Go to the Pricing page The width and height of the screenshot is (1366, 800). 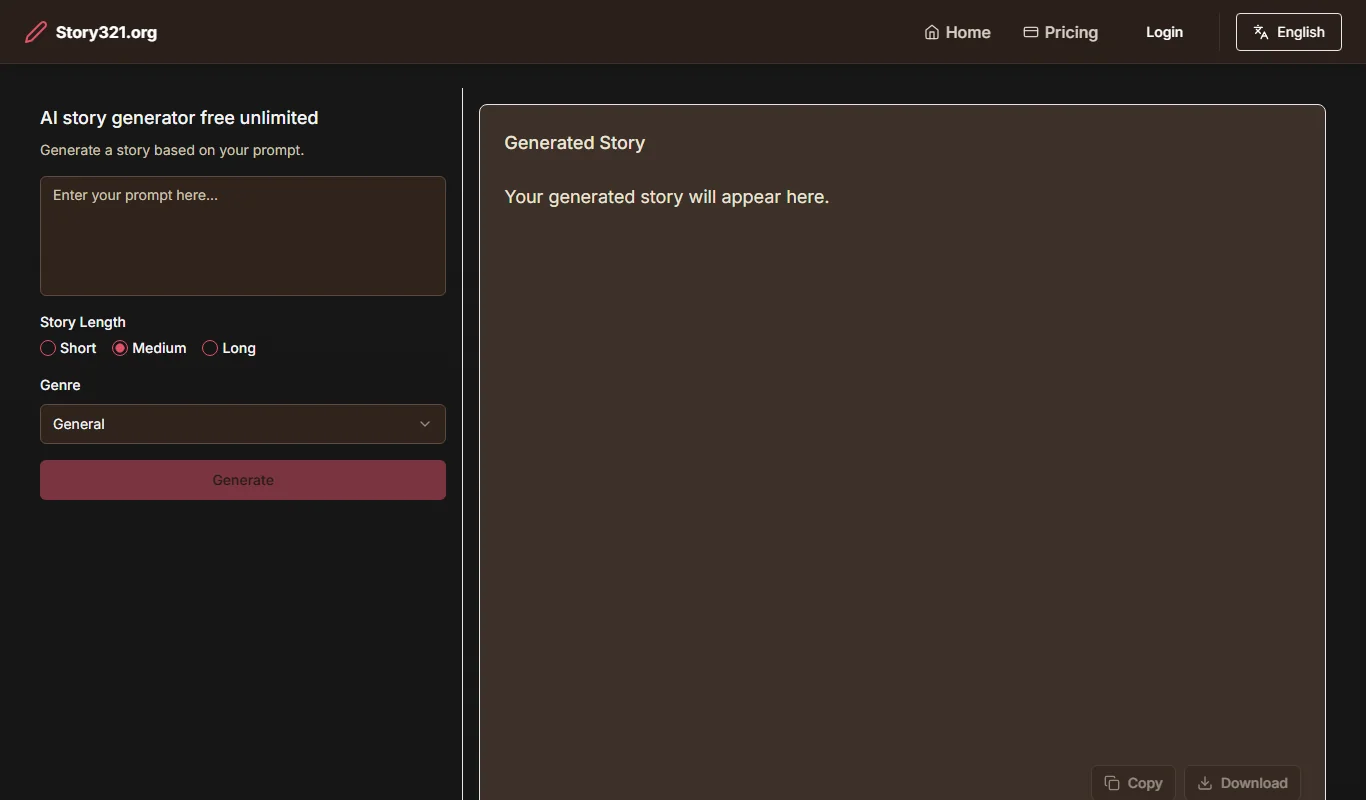[x=1060, y=32]
